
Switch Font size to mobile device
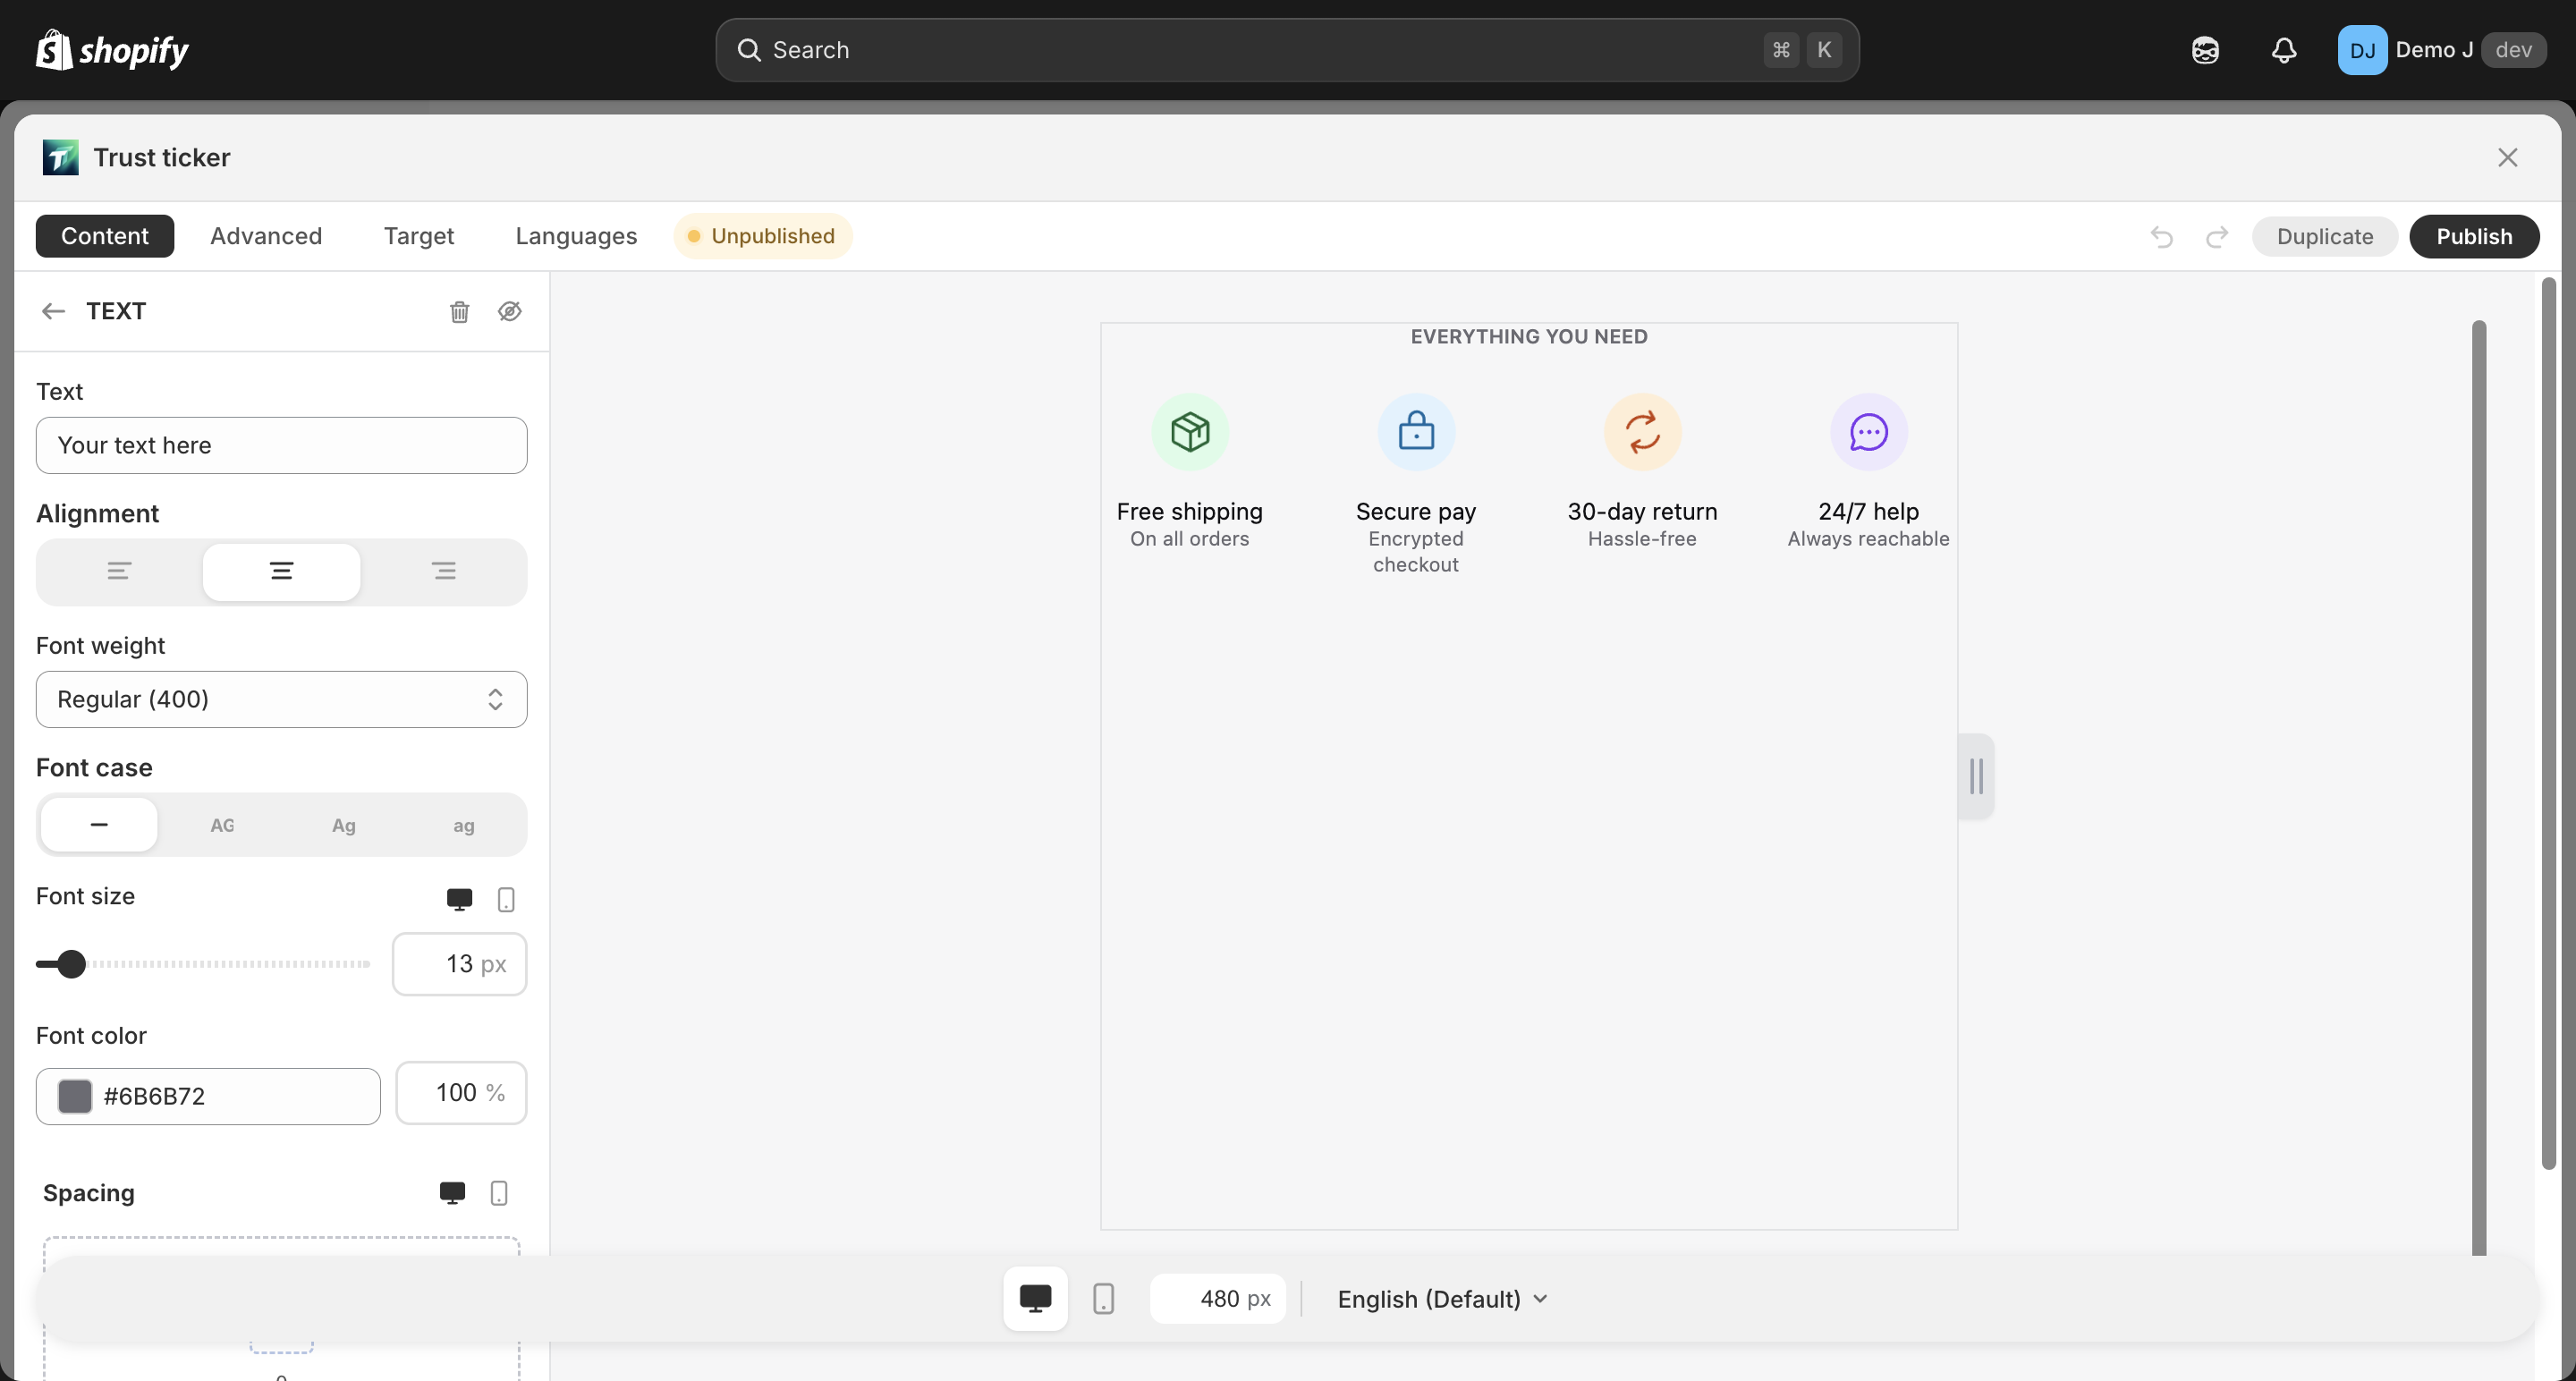click(x=506, y=899)
